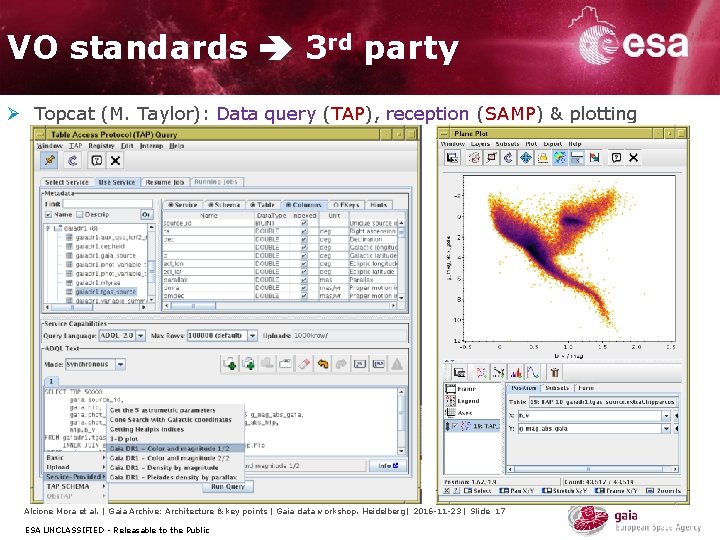Click the first add tab icon in ADQL toolbar

(230, 364)
